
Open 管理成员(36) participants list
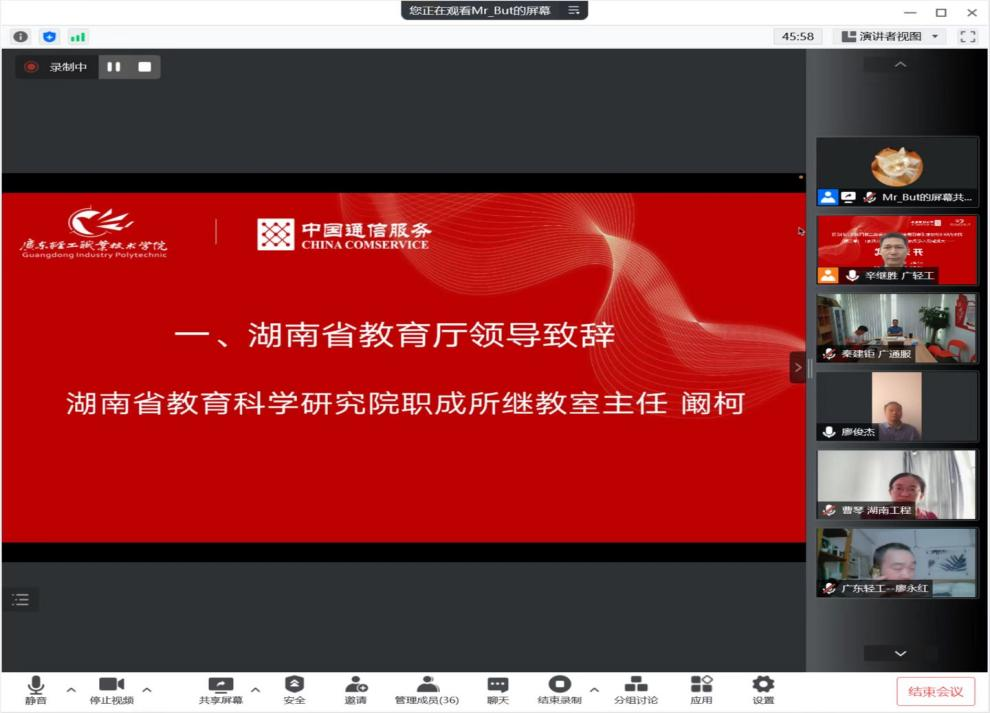pyautogui.click(x=427, y=689)
